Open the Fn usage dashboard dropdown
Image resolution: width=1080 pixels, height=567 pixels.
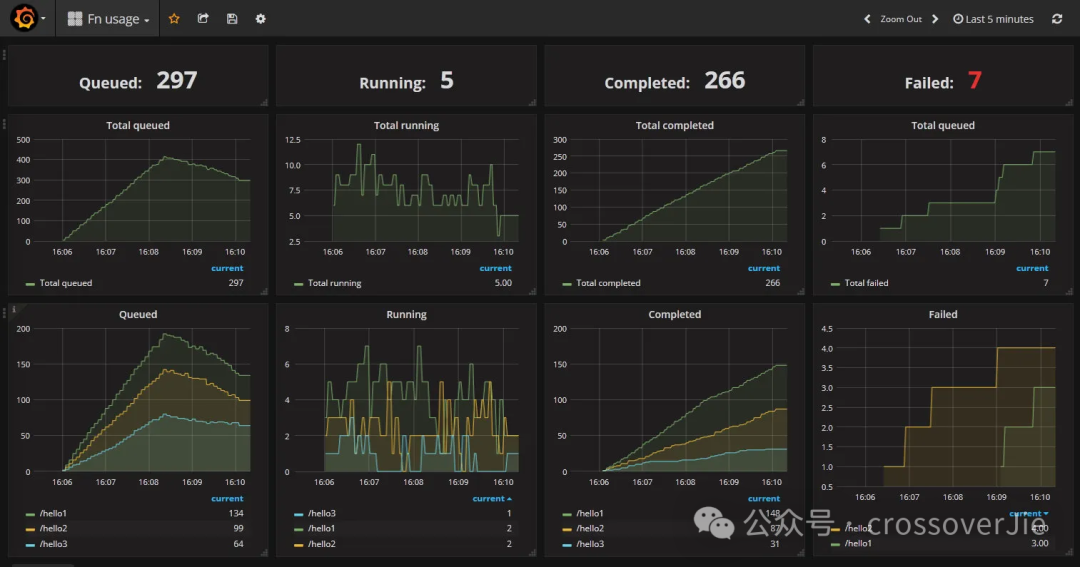point(108,19)
